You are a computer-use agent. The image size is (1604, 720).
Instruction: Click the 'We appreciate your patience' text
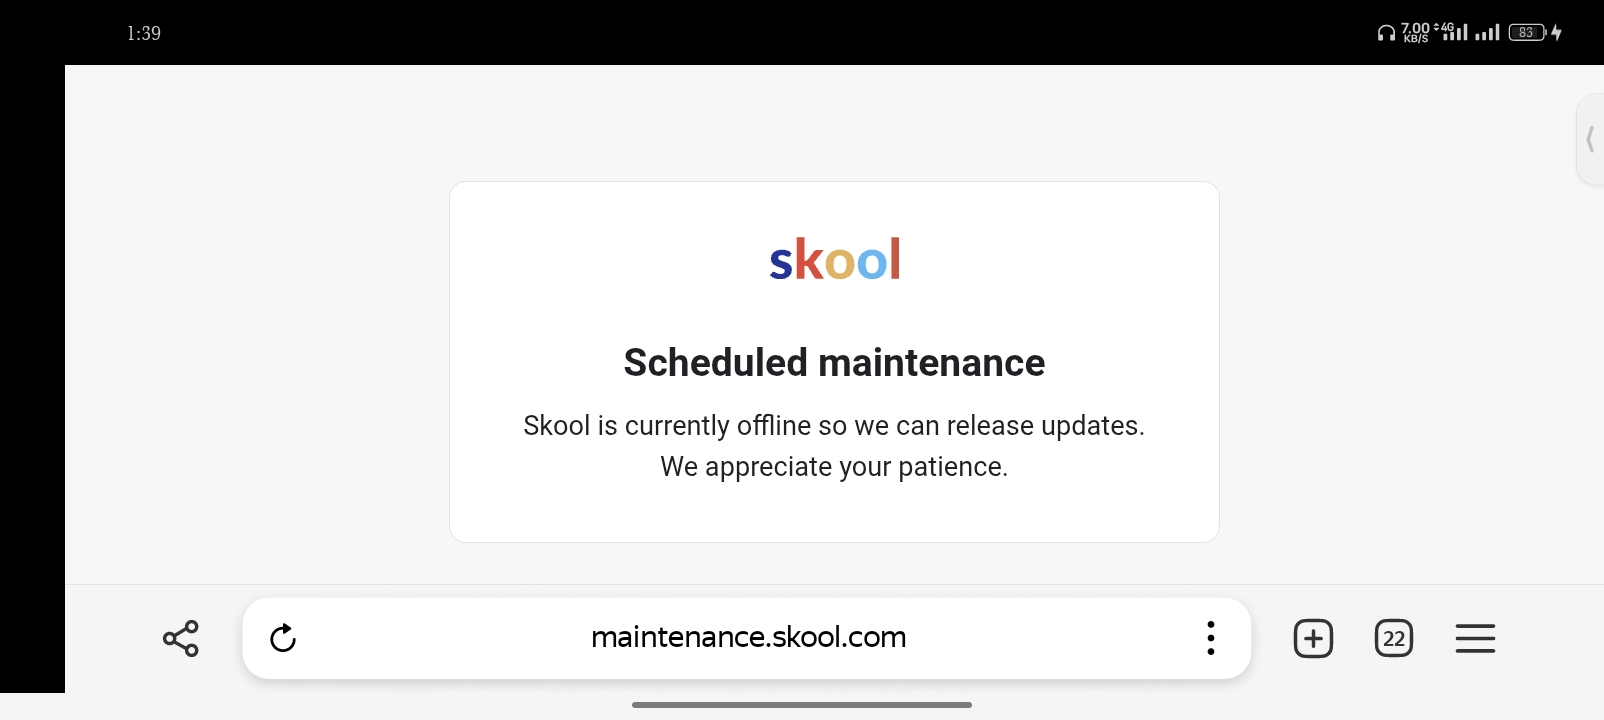pyautogui.click(x=834, y=467)
